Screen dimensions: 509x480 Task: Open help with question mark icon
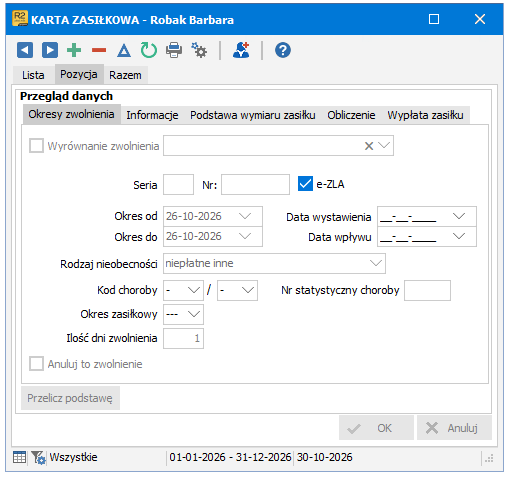tap(283, 50)
